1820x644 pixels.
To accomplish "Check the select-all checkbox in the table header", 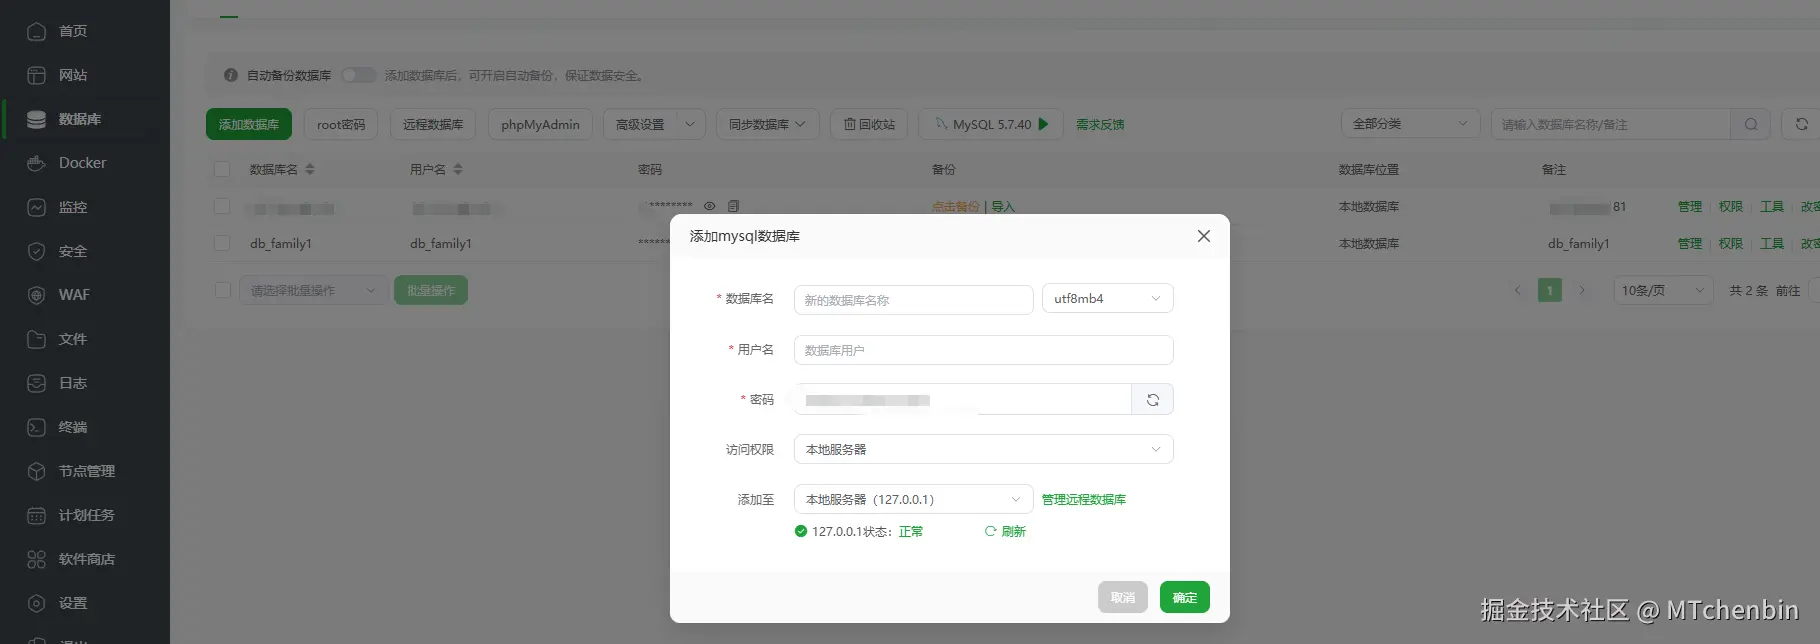I will coord(222,169).
